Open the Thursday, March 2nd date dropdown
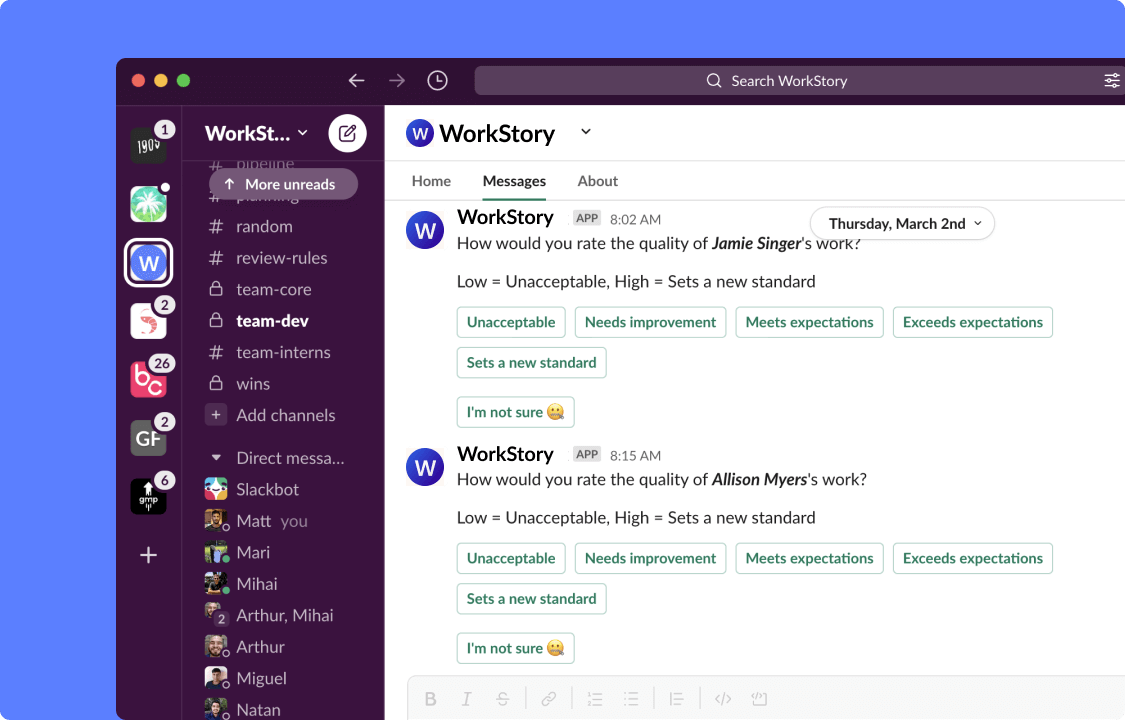This screenshot has height=720, width=1125. 901,223
